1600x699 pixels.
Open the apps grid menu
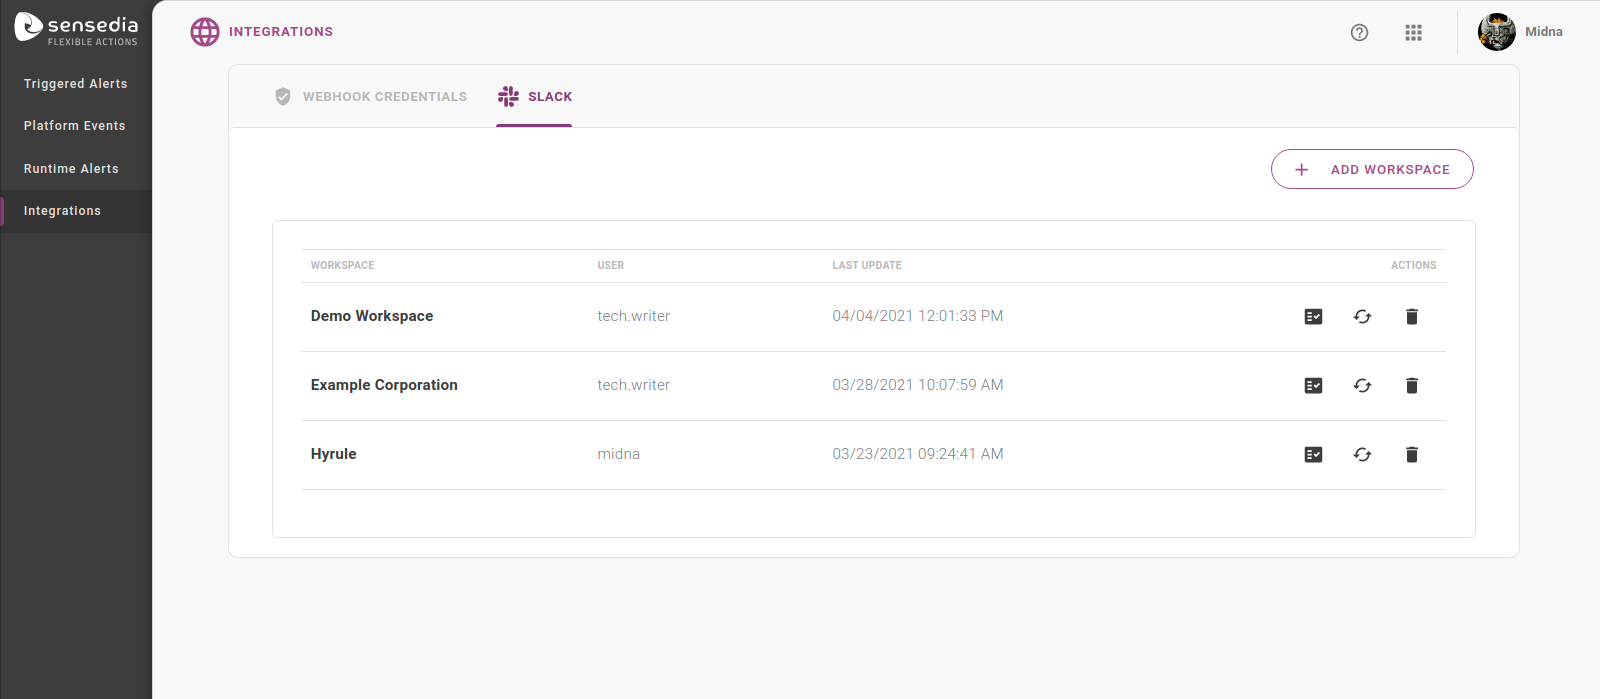point(1413,33)
